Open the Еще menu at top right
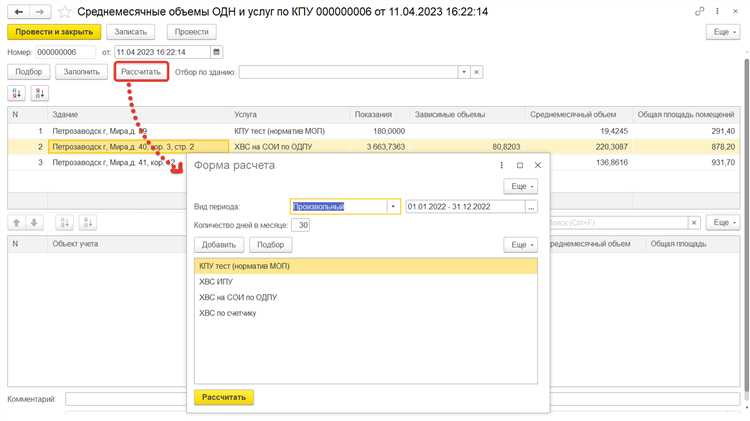Screen dimensions: 750x421 tap(722, 32)
